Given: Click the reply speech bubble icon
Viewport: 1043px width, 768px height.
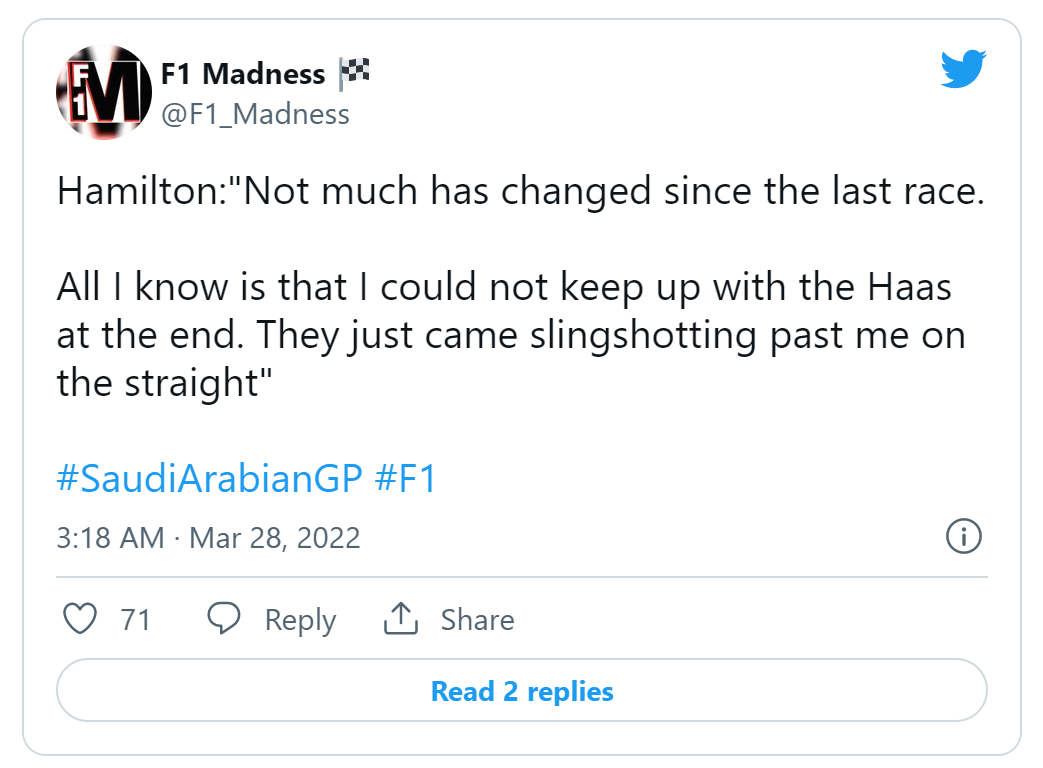Looking at the screenshot, I should (224, 620).
